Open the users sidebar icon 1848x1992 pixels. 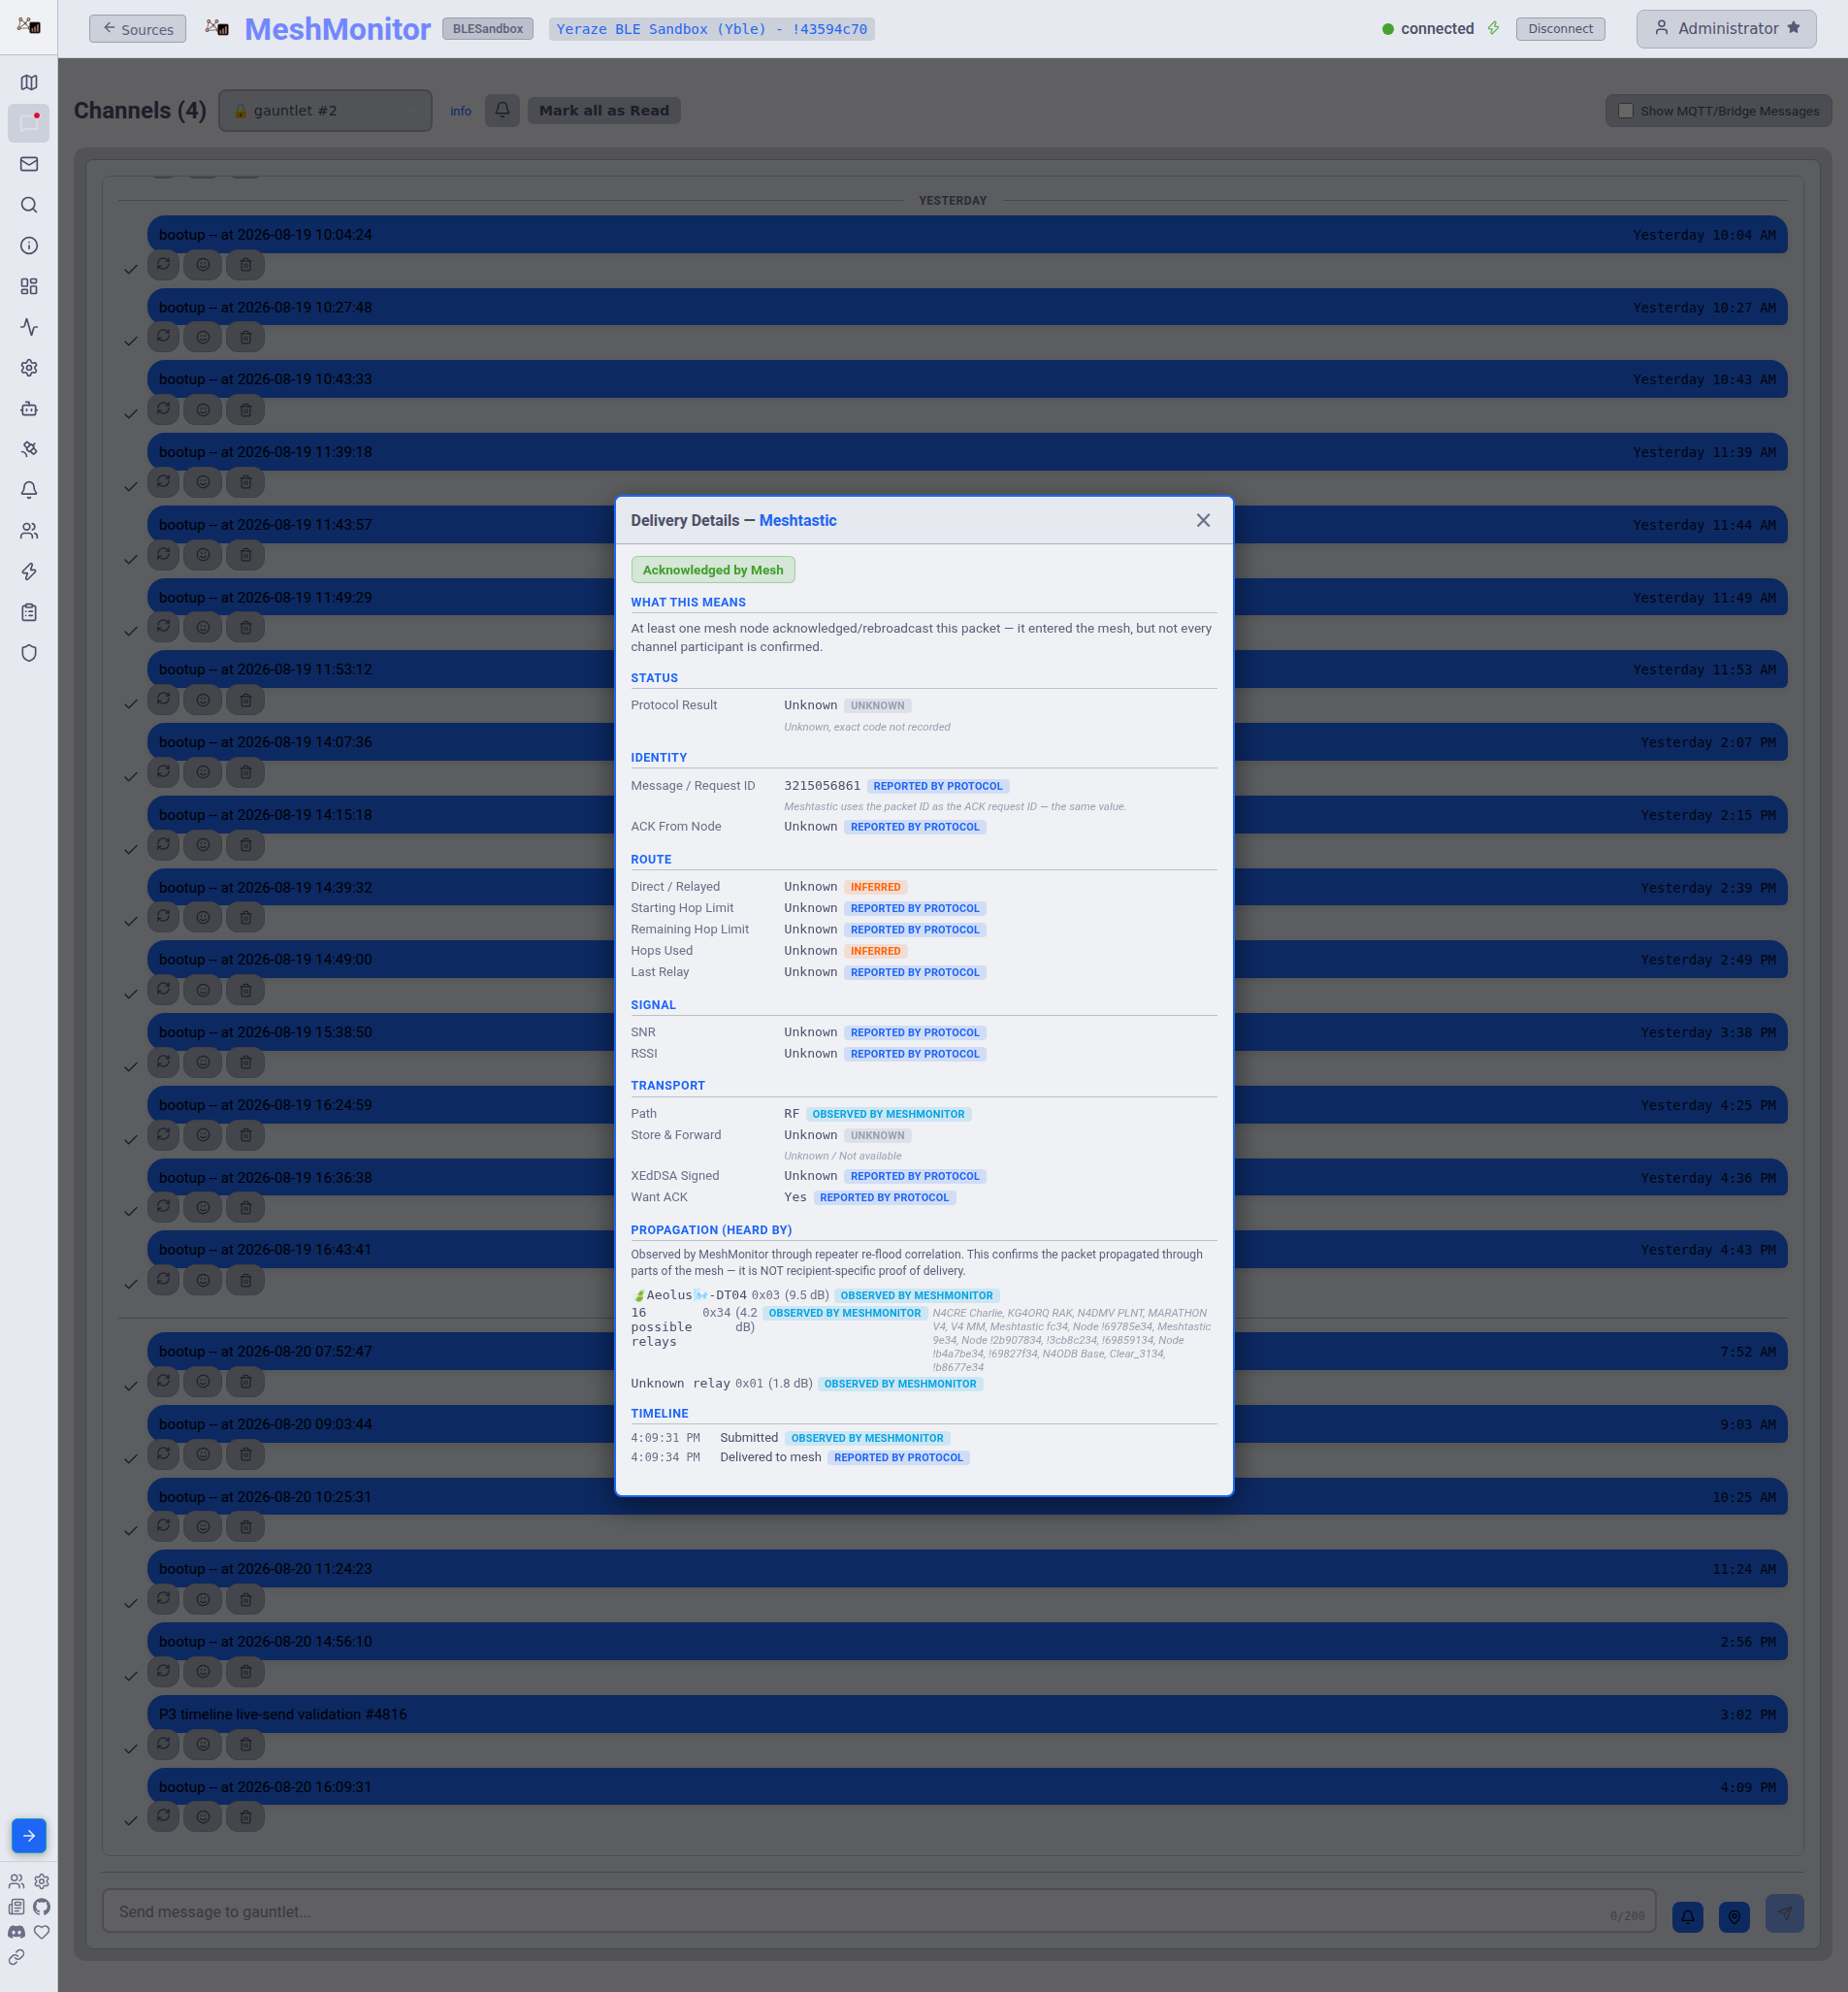click(29, 531)
